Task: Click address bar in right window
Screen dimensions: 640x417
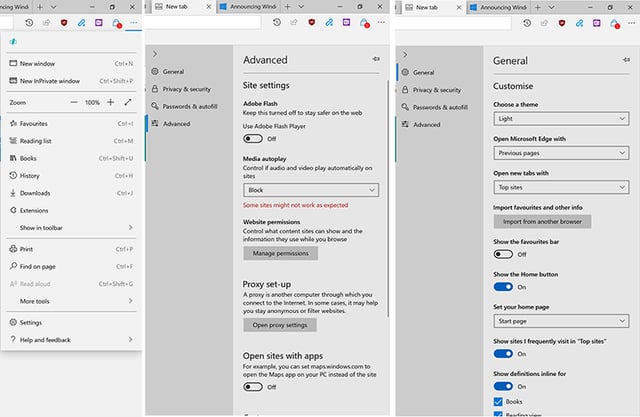Action: tap(453, 23)
